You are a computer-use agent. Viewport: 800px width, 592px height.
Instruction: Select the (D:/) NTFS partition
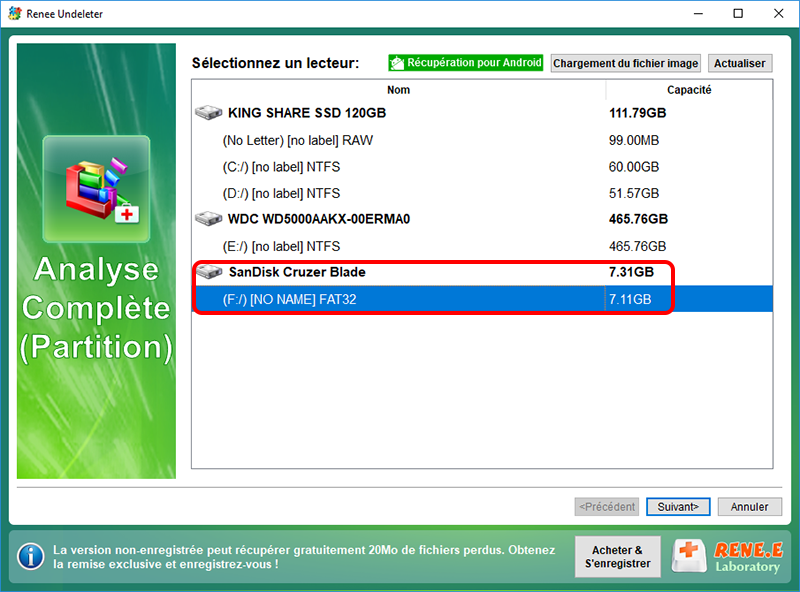point(482,193)
